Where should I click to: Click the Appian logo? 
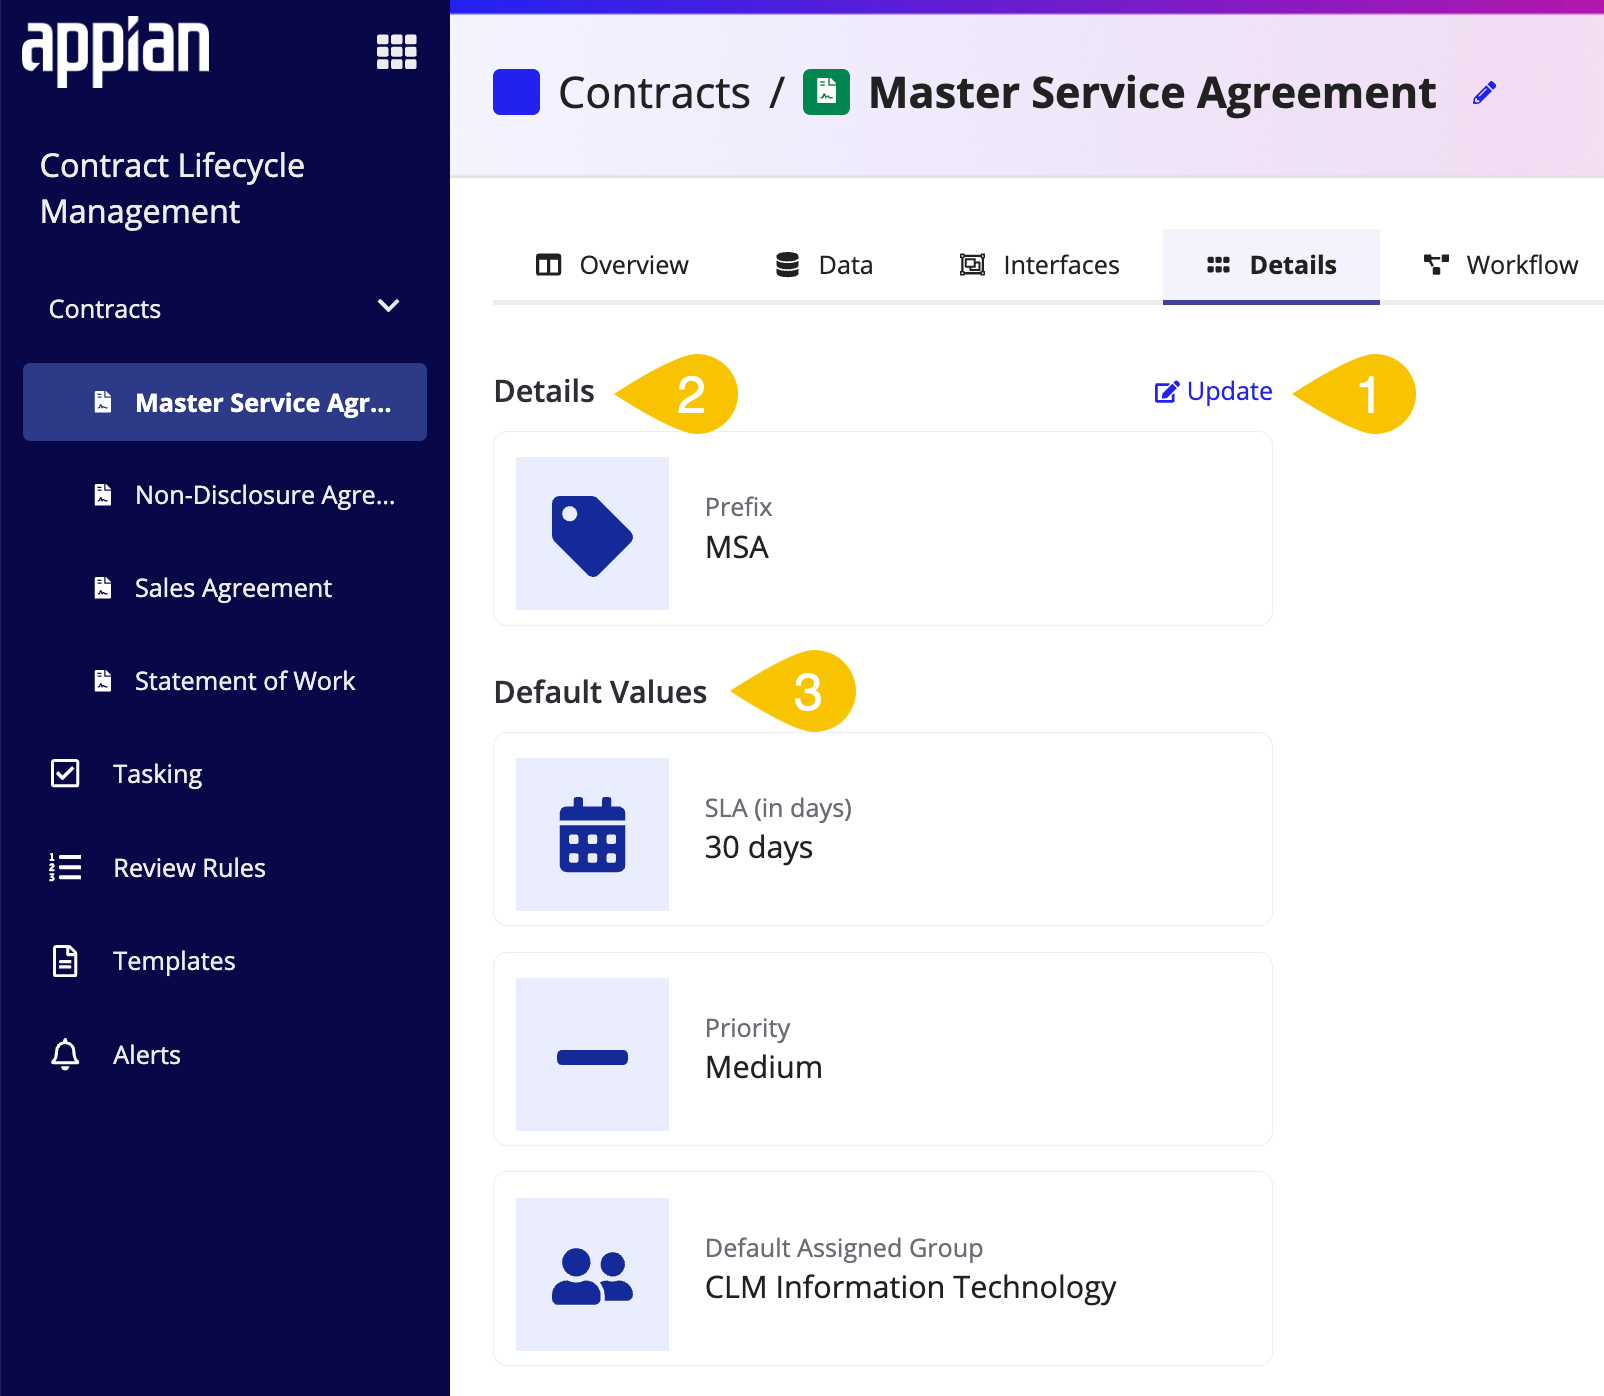(116, 51)
